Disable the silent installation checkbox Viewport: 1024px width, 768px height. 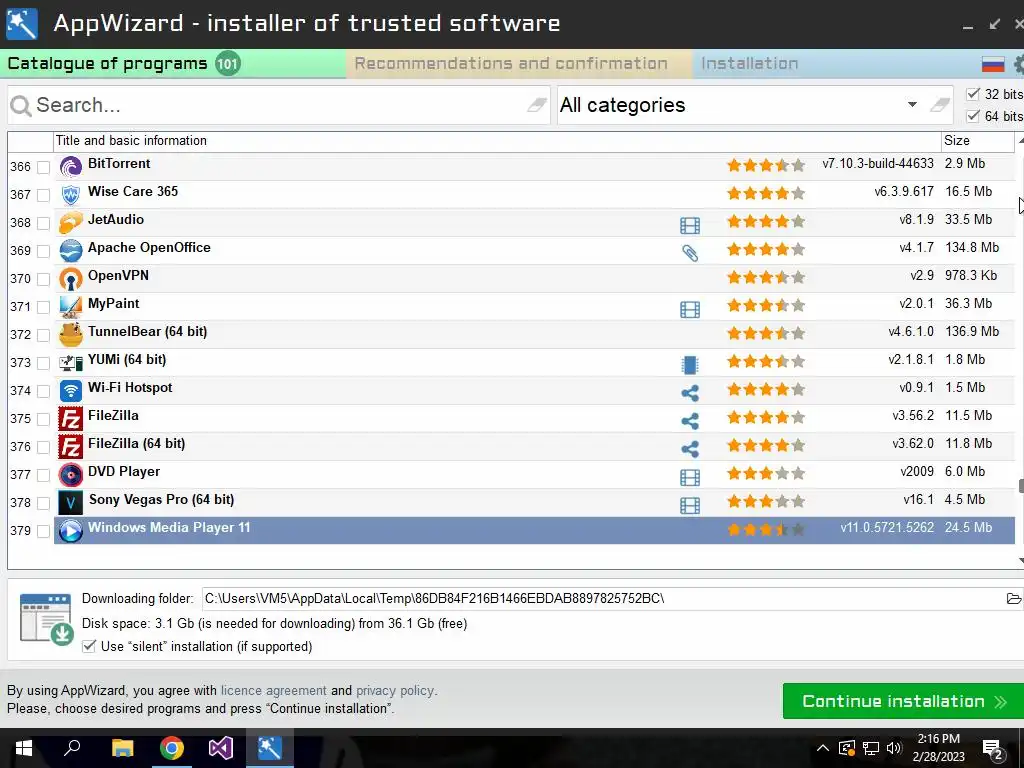point(89,647)
